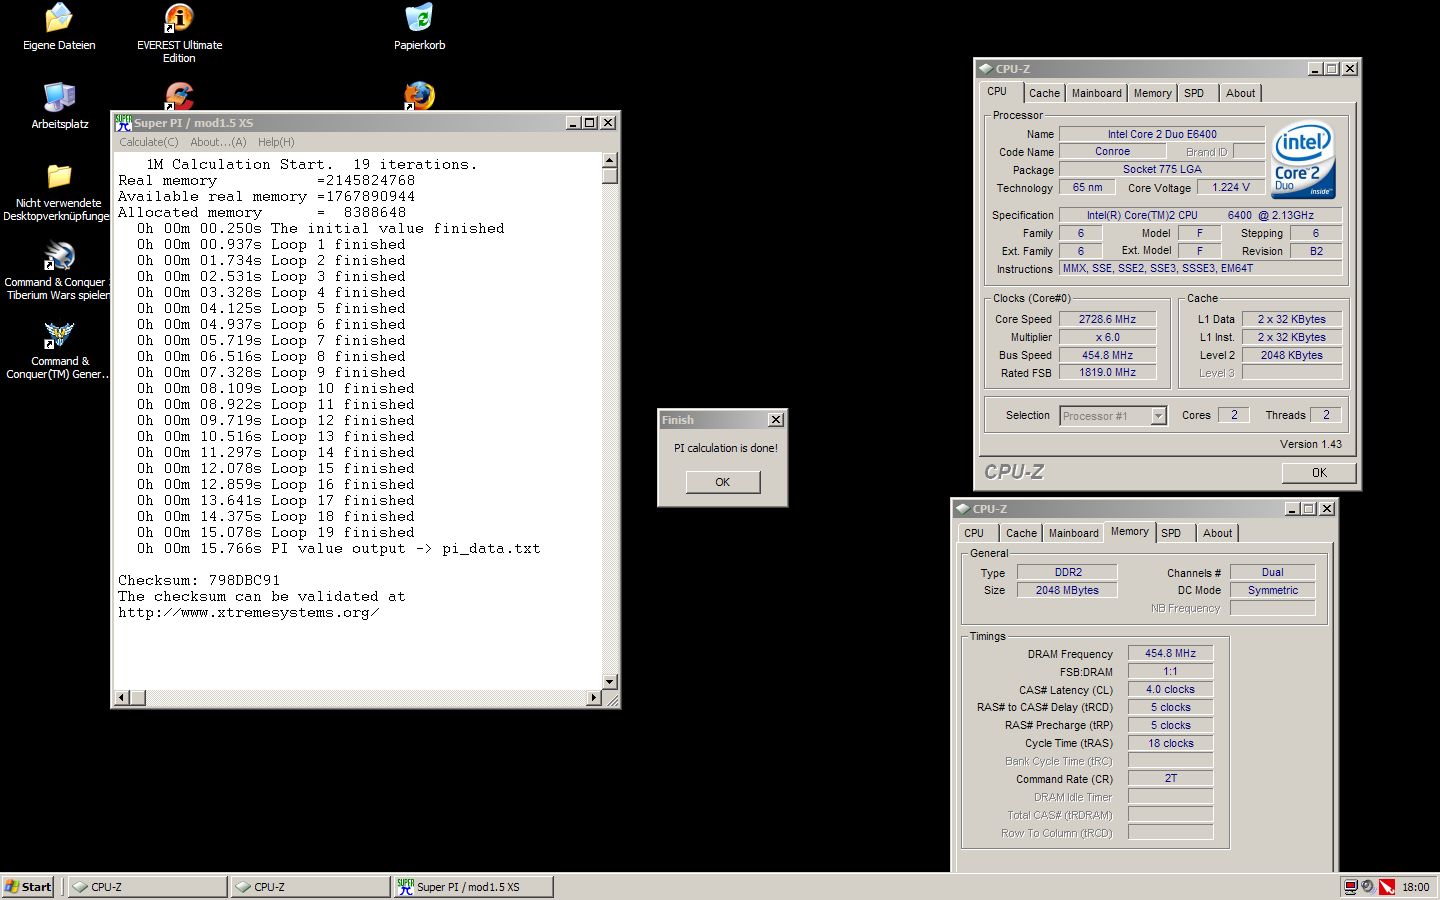Click the processor Name field Intel Core 2 Duo E6400
Image resolution: width=1440 pixels, height=900 pixels.
[1162, 134]
